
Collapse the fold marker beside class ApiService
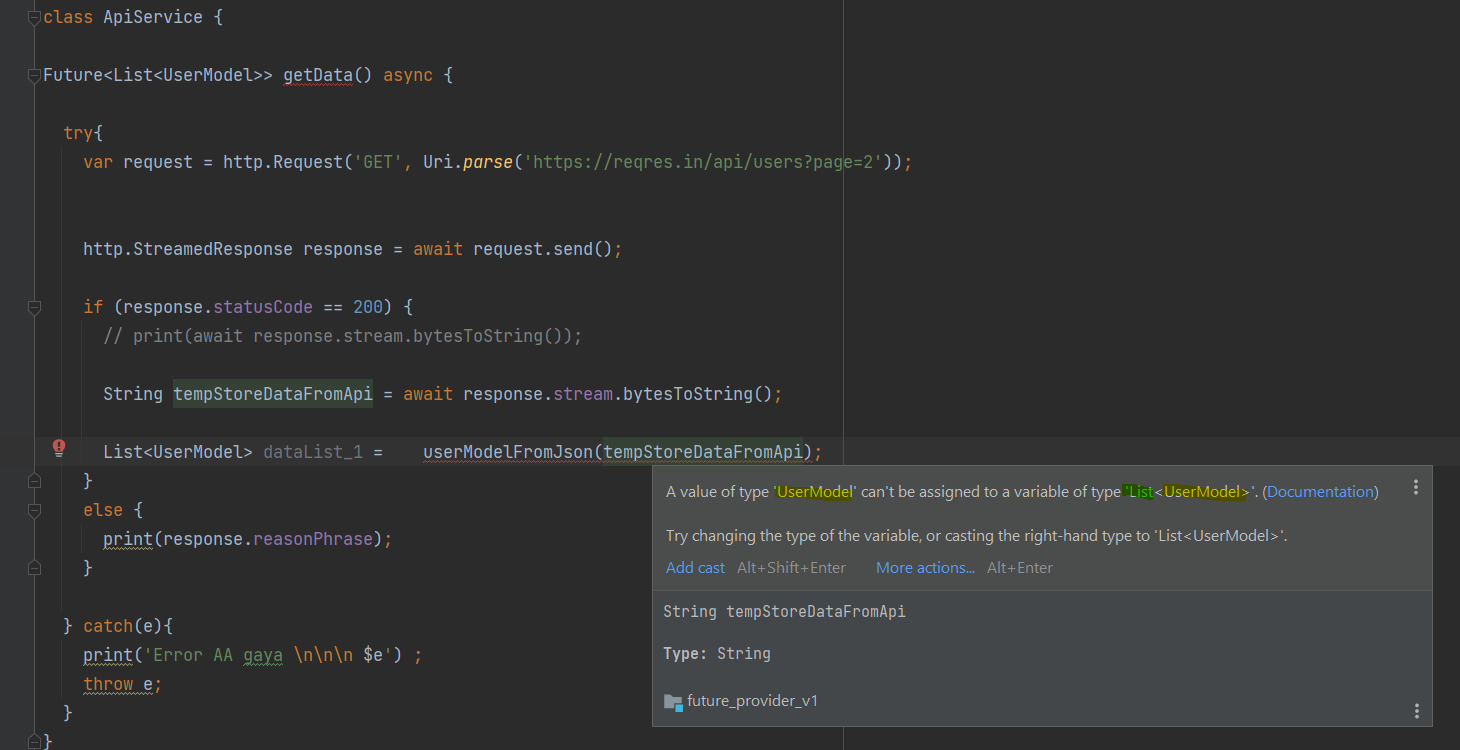[34, 18]
